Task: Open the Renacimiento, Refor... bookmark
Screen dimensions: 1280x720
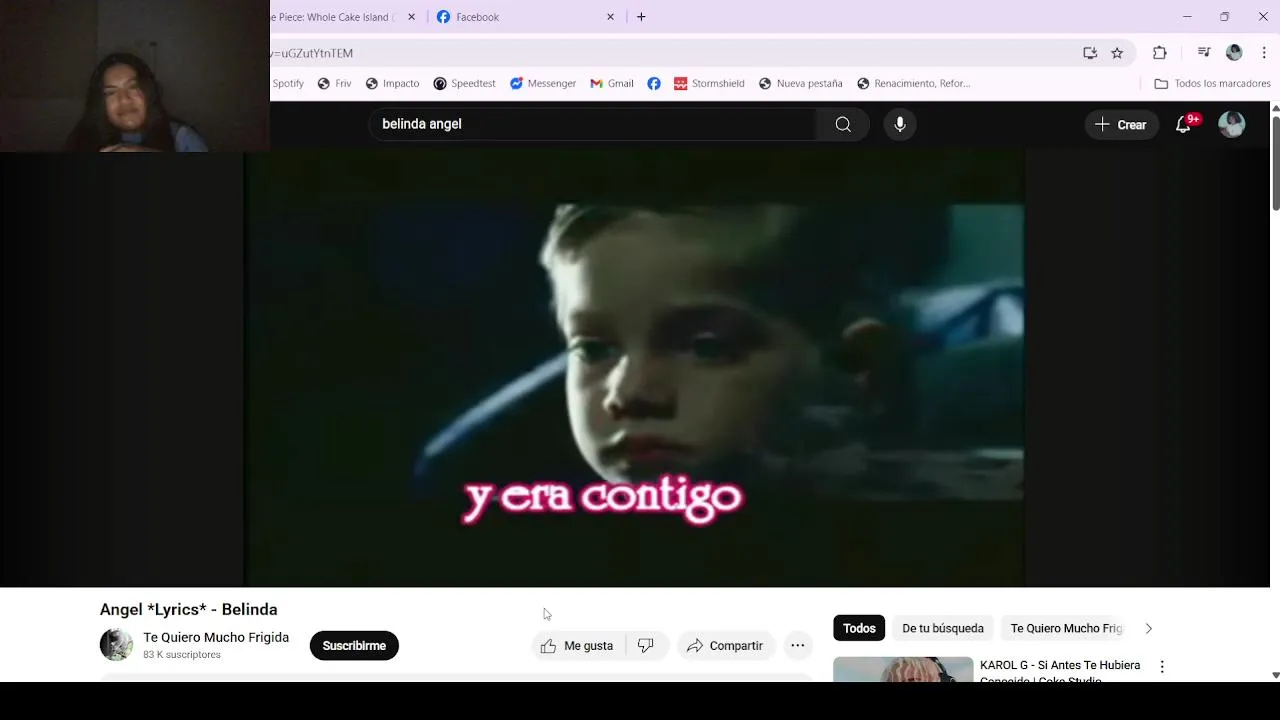Action: 913,83
